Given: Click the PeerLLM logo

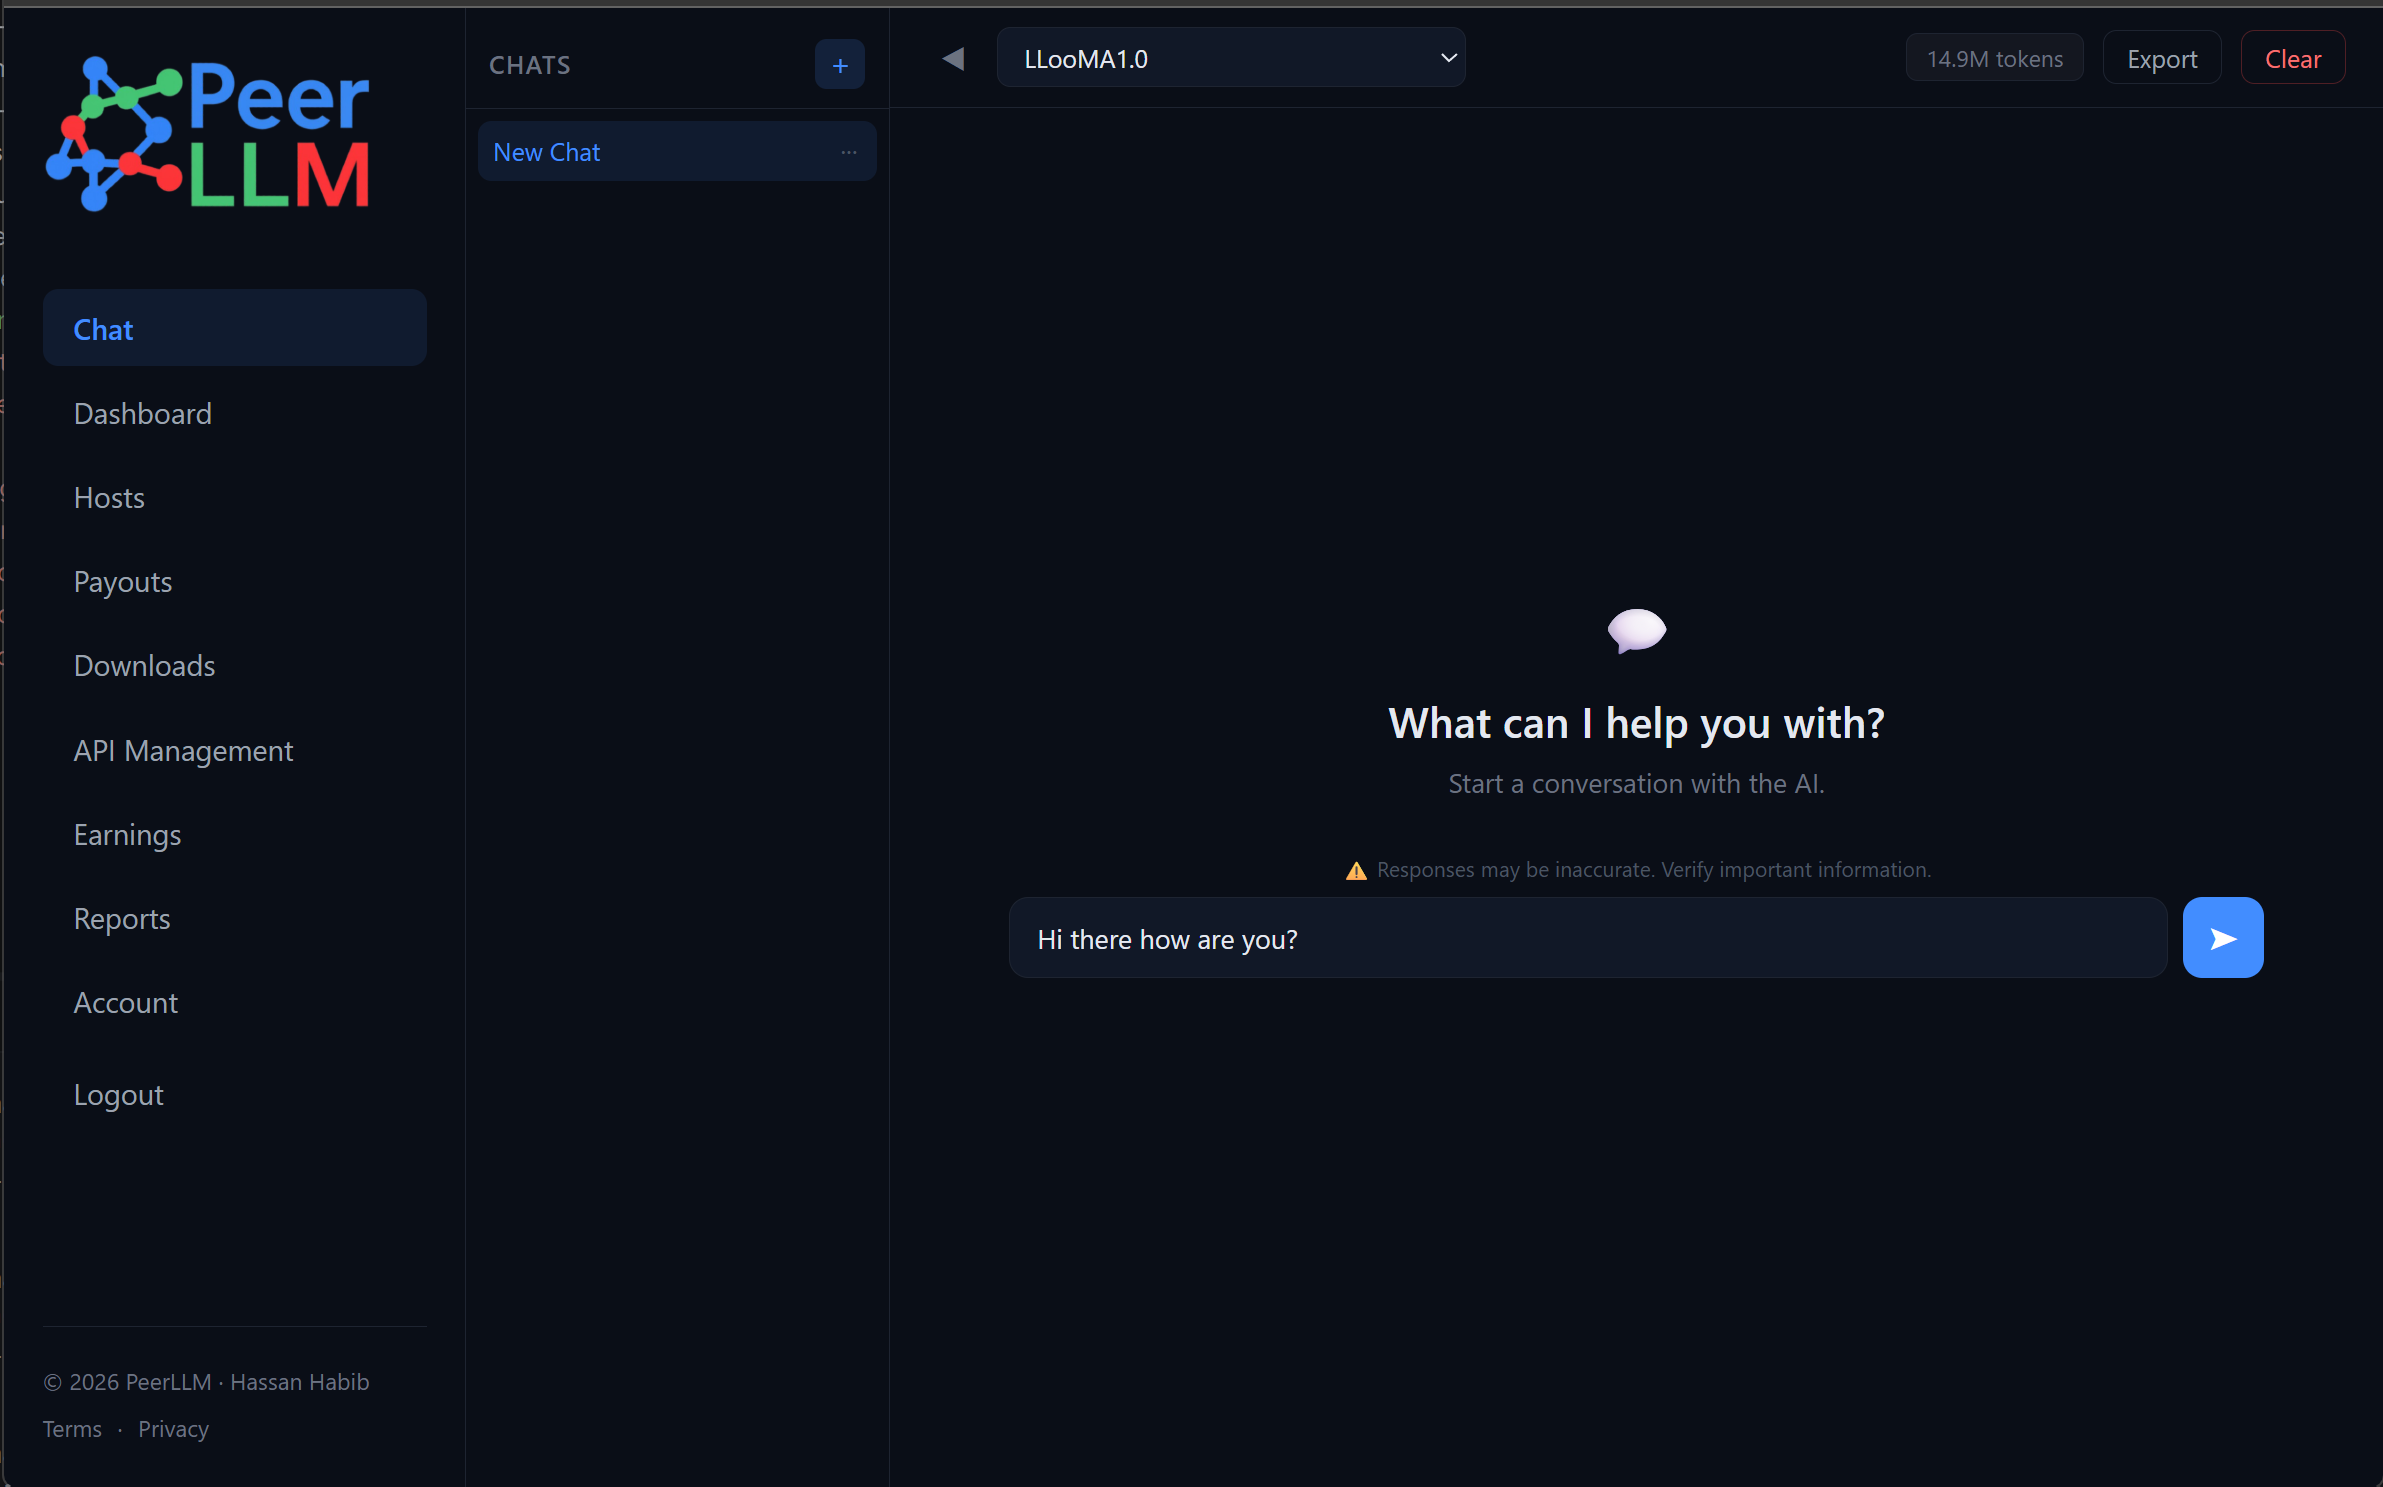Looking at the screenshot, I should (208, 133).
